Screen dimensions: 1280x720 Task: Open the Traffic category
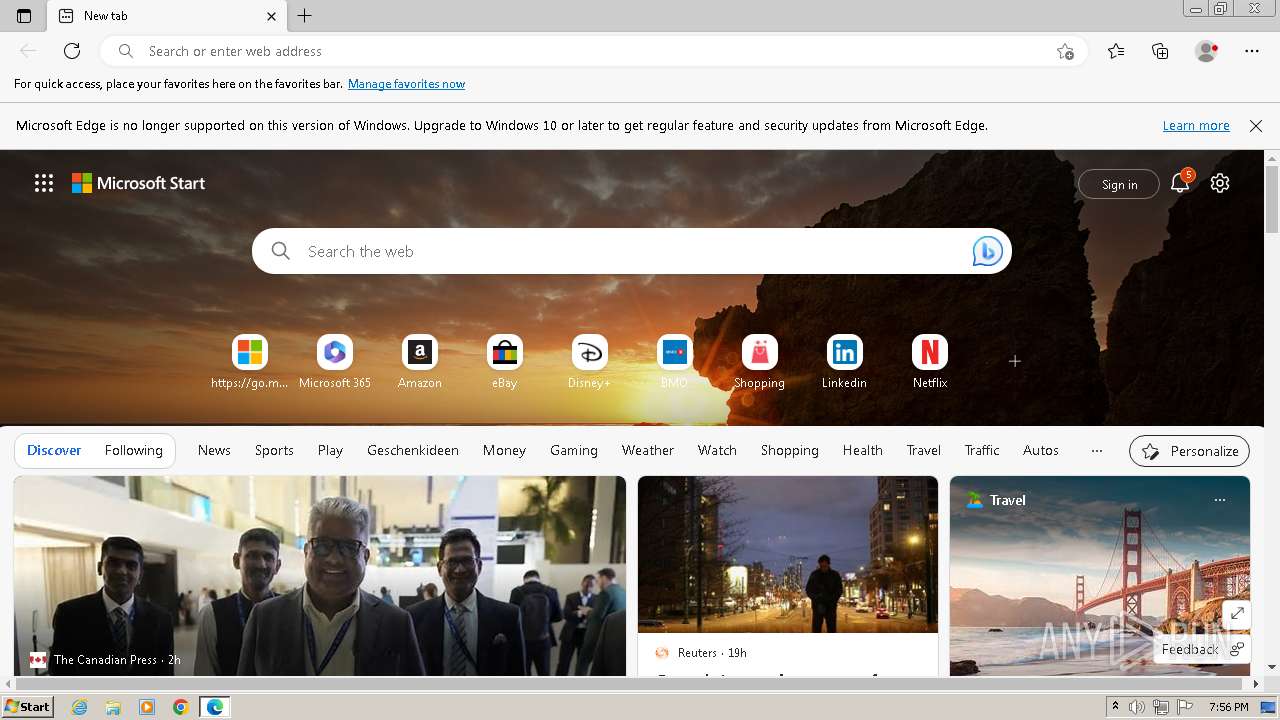pos(982,451)
